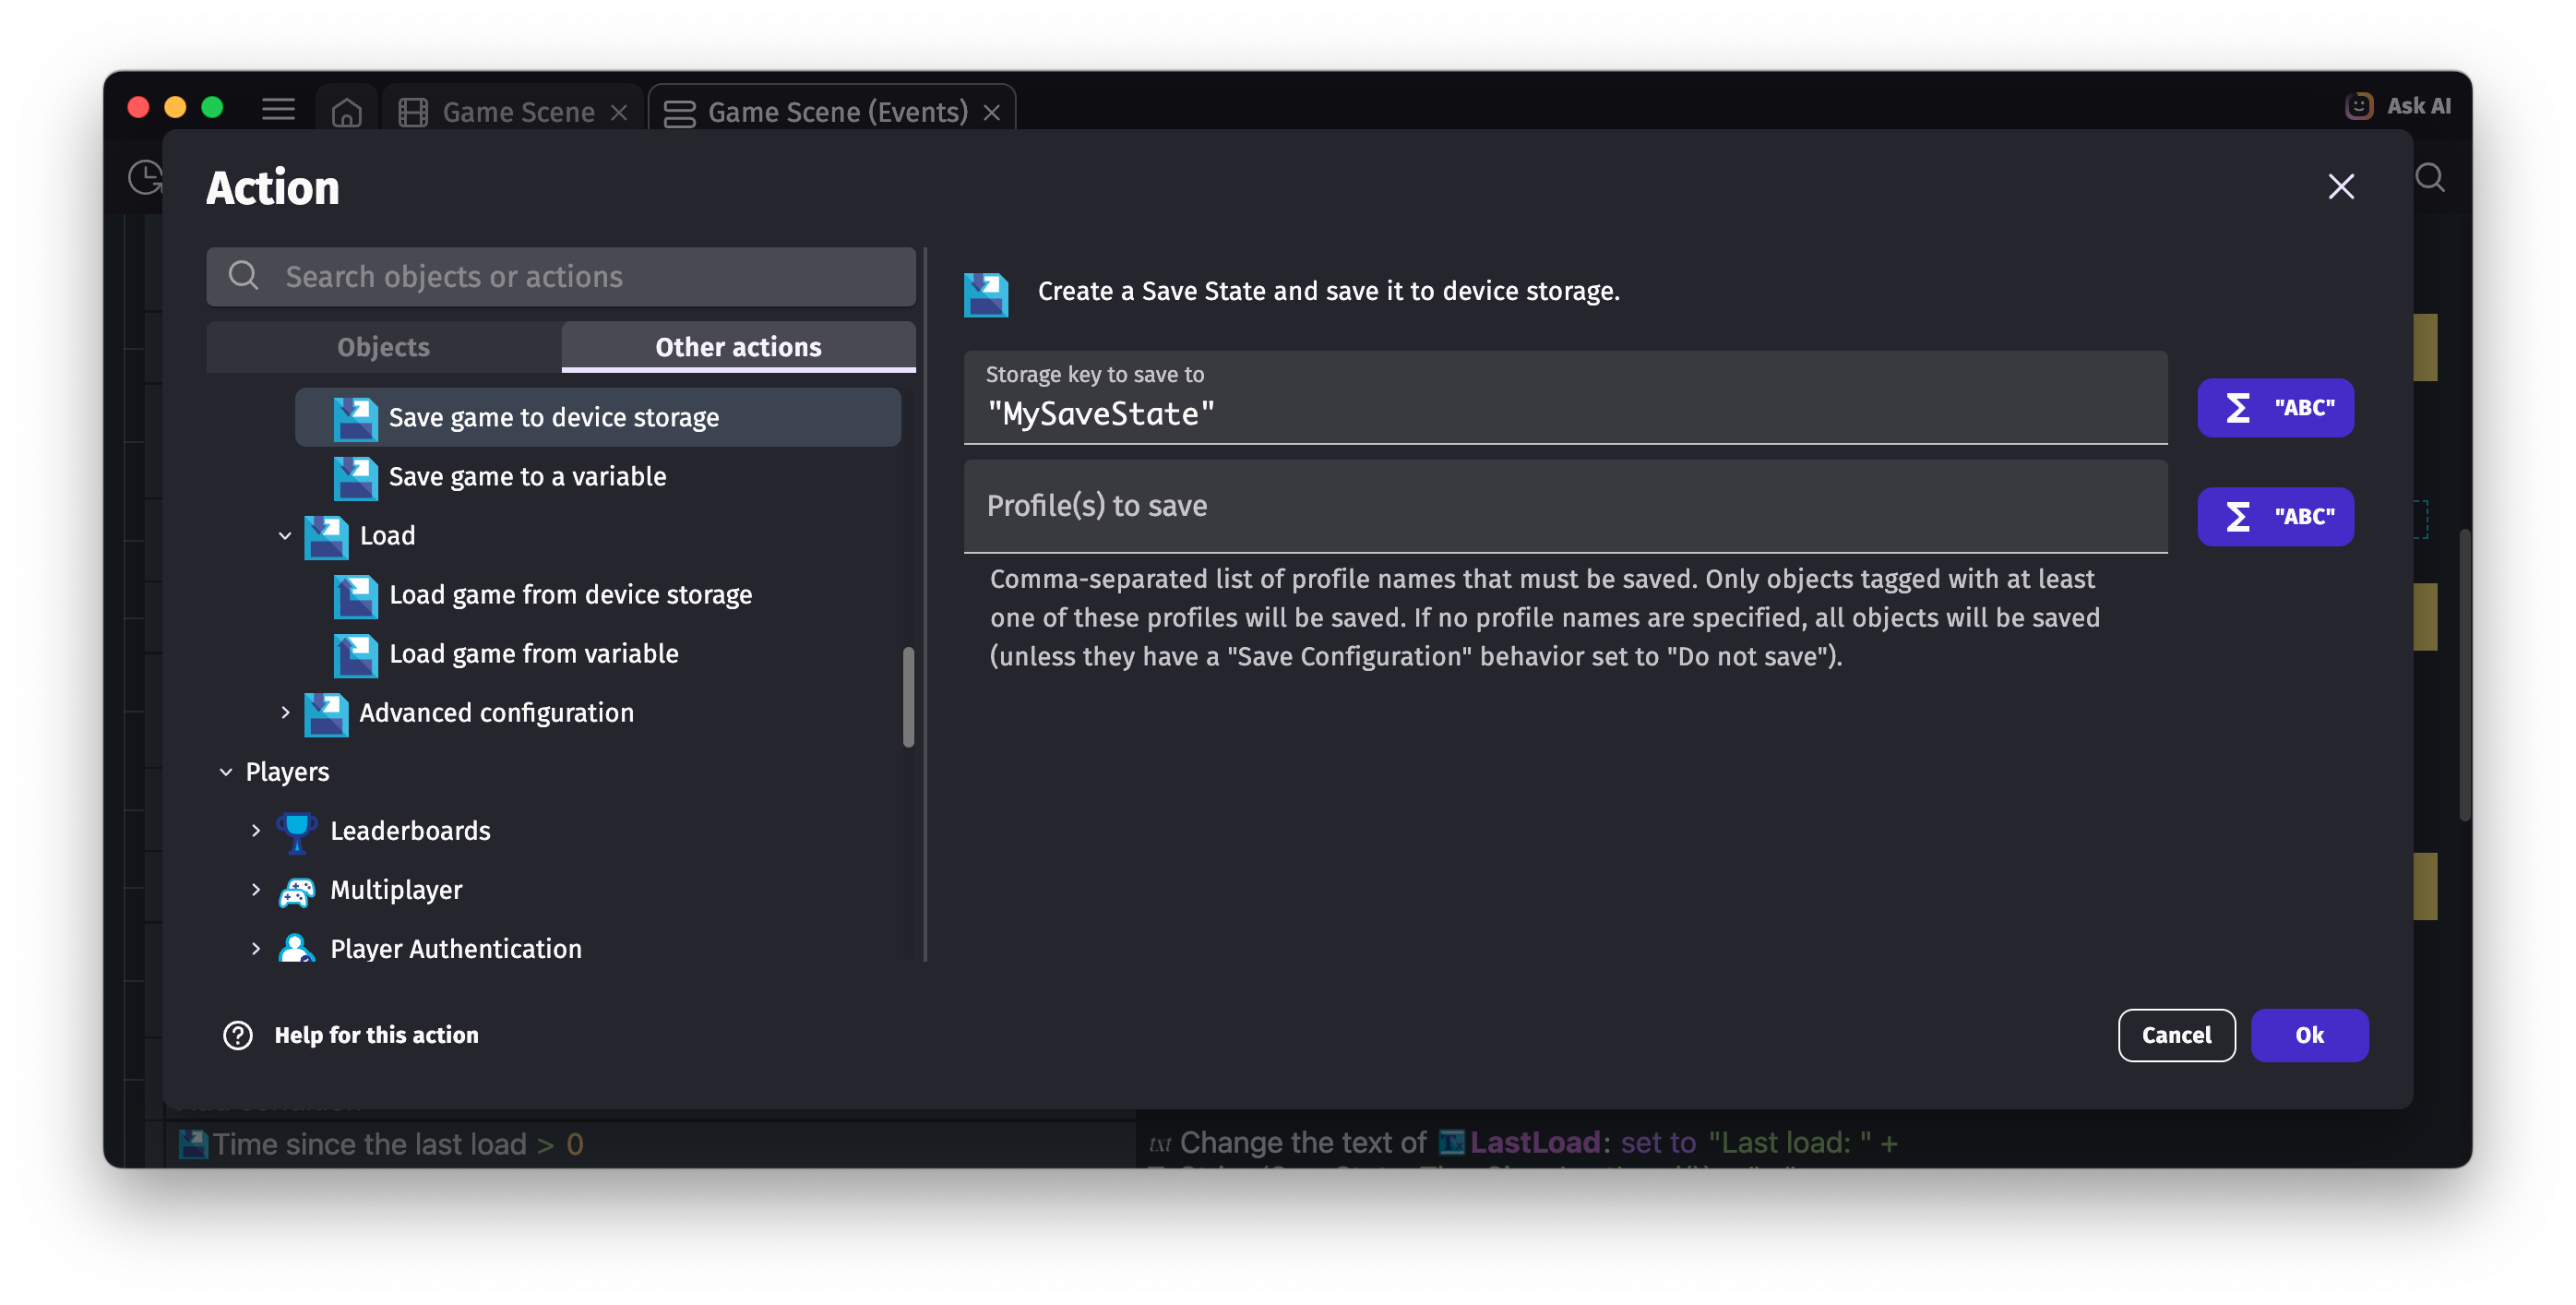Image resolution: width=2576 pixels, height=1305 pixels.
Task: Click the Leaderboards trophy icon
Action: pyautogui.click(x=296, y=831)
